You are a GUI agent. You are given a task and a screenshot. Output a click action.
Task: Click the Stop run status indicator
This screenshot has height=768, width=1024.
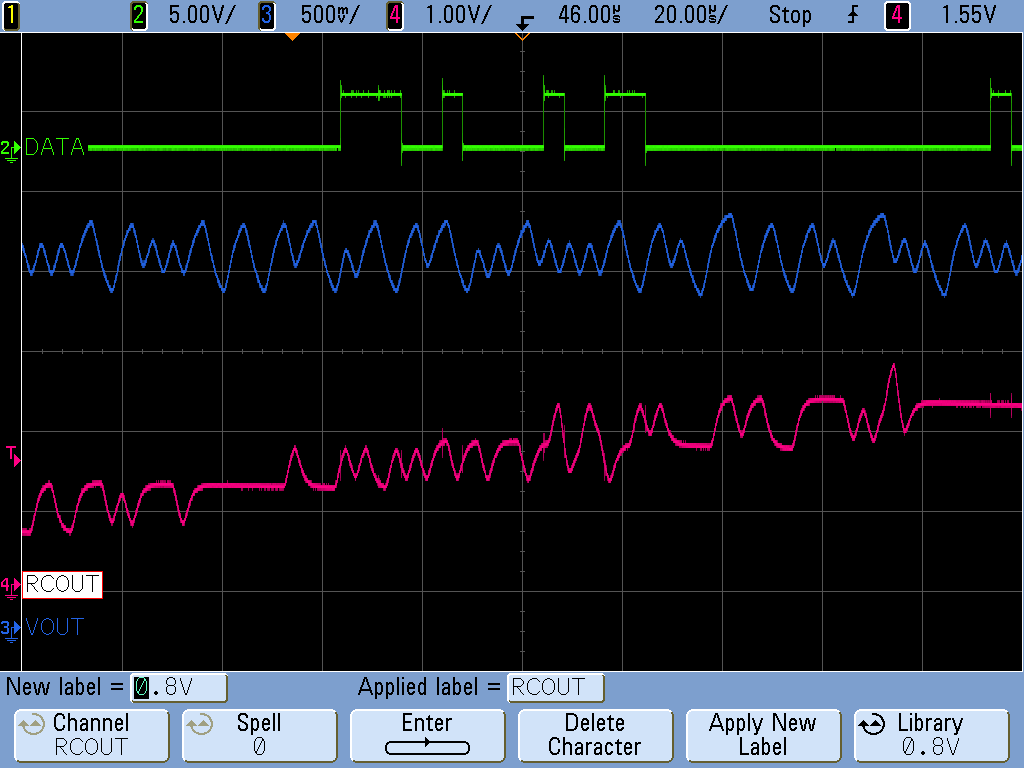pyautogui.click(x=790, y=15)
